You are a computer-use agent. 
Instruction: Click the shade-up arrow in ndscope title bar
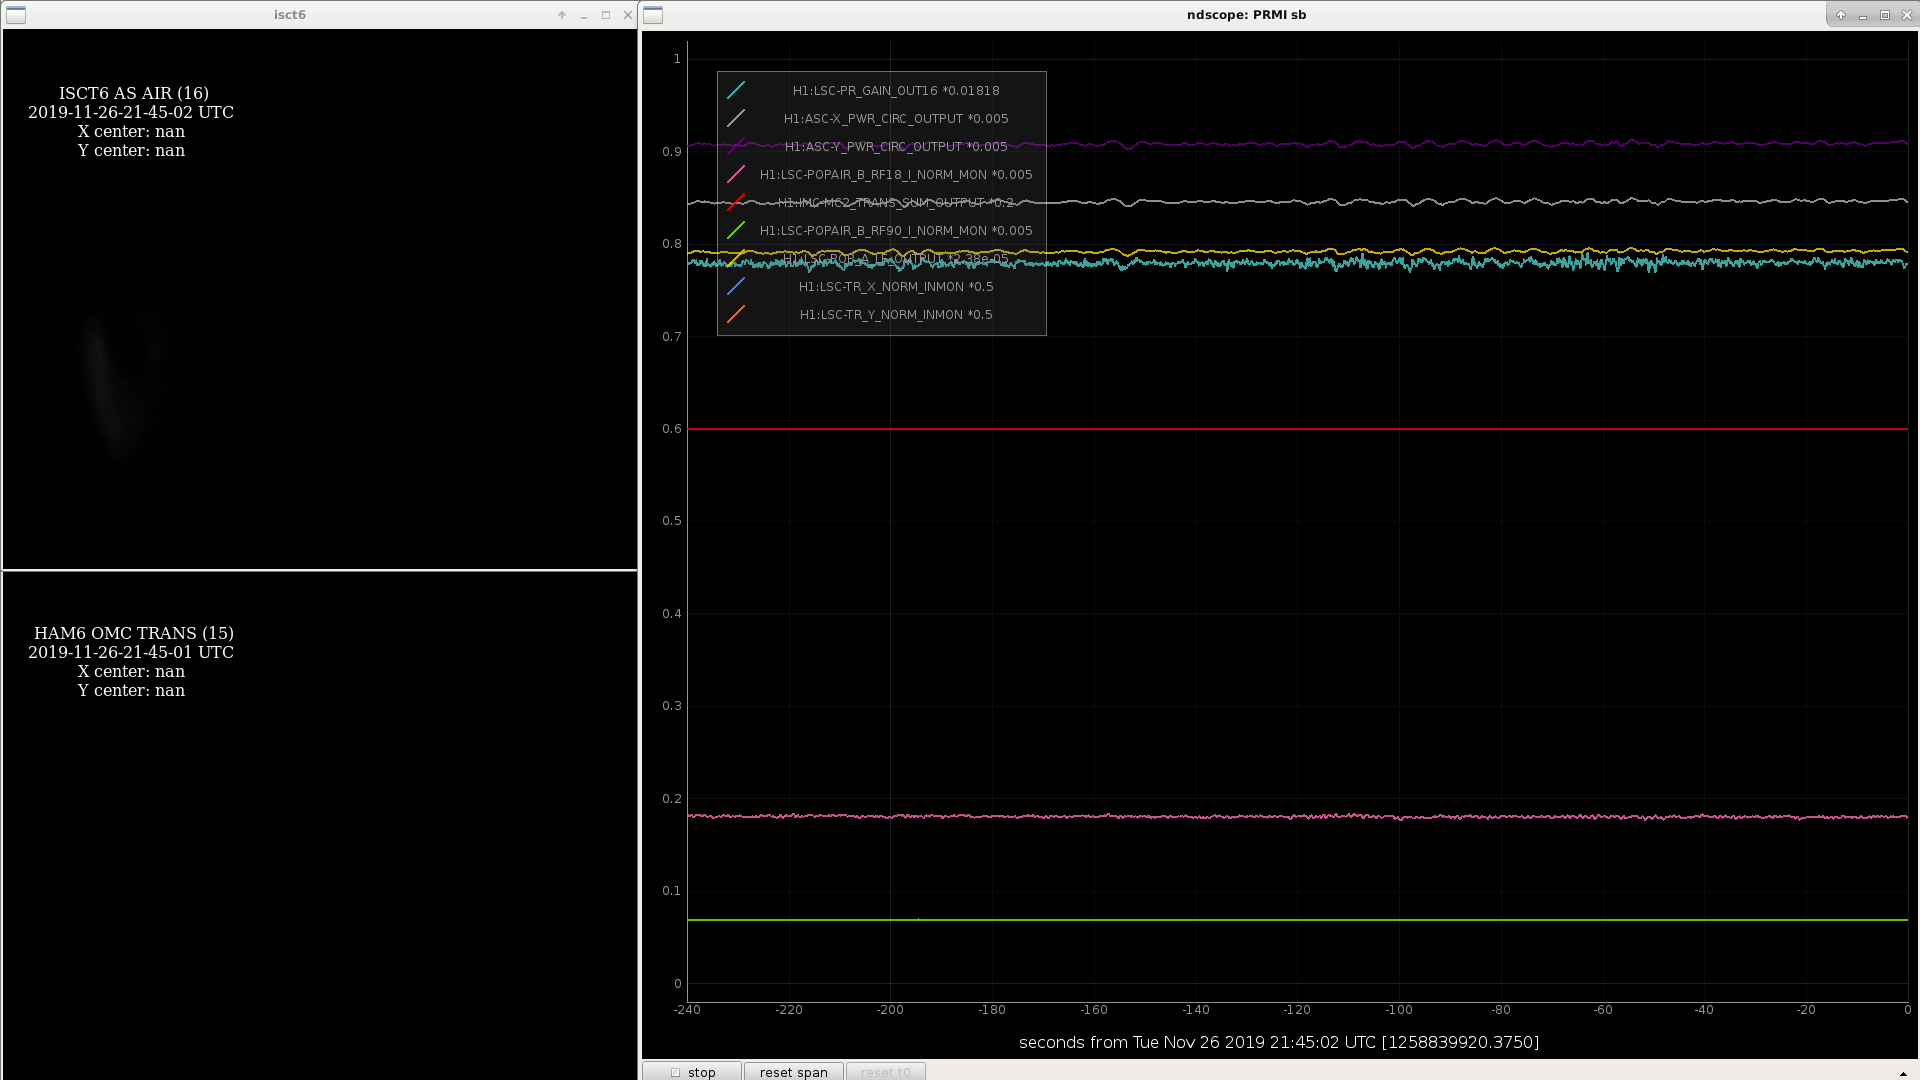point(1841,15)
